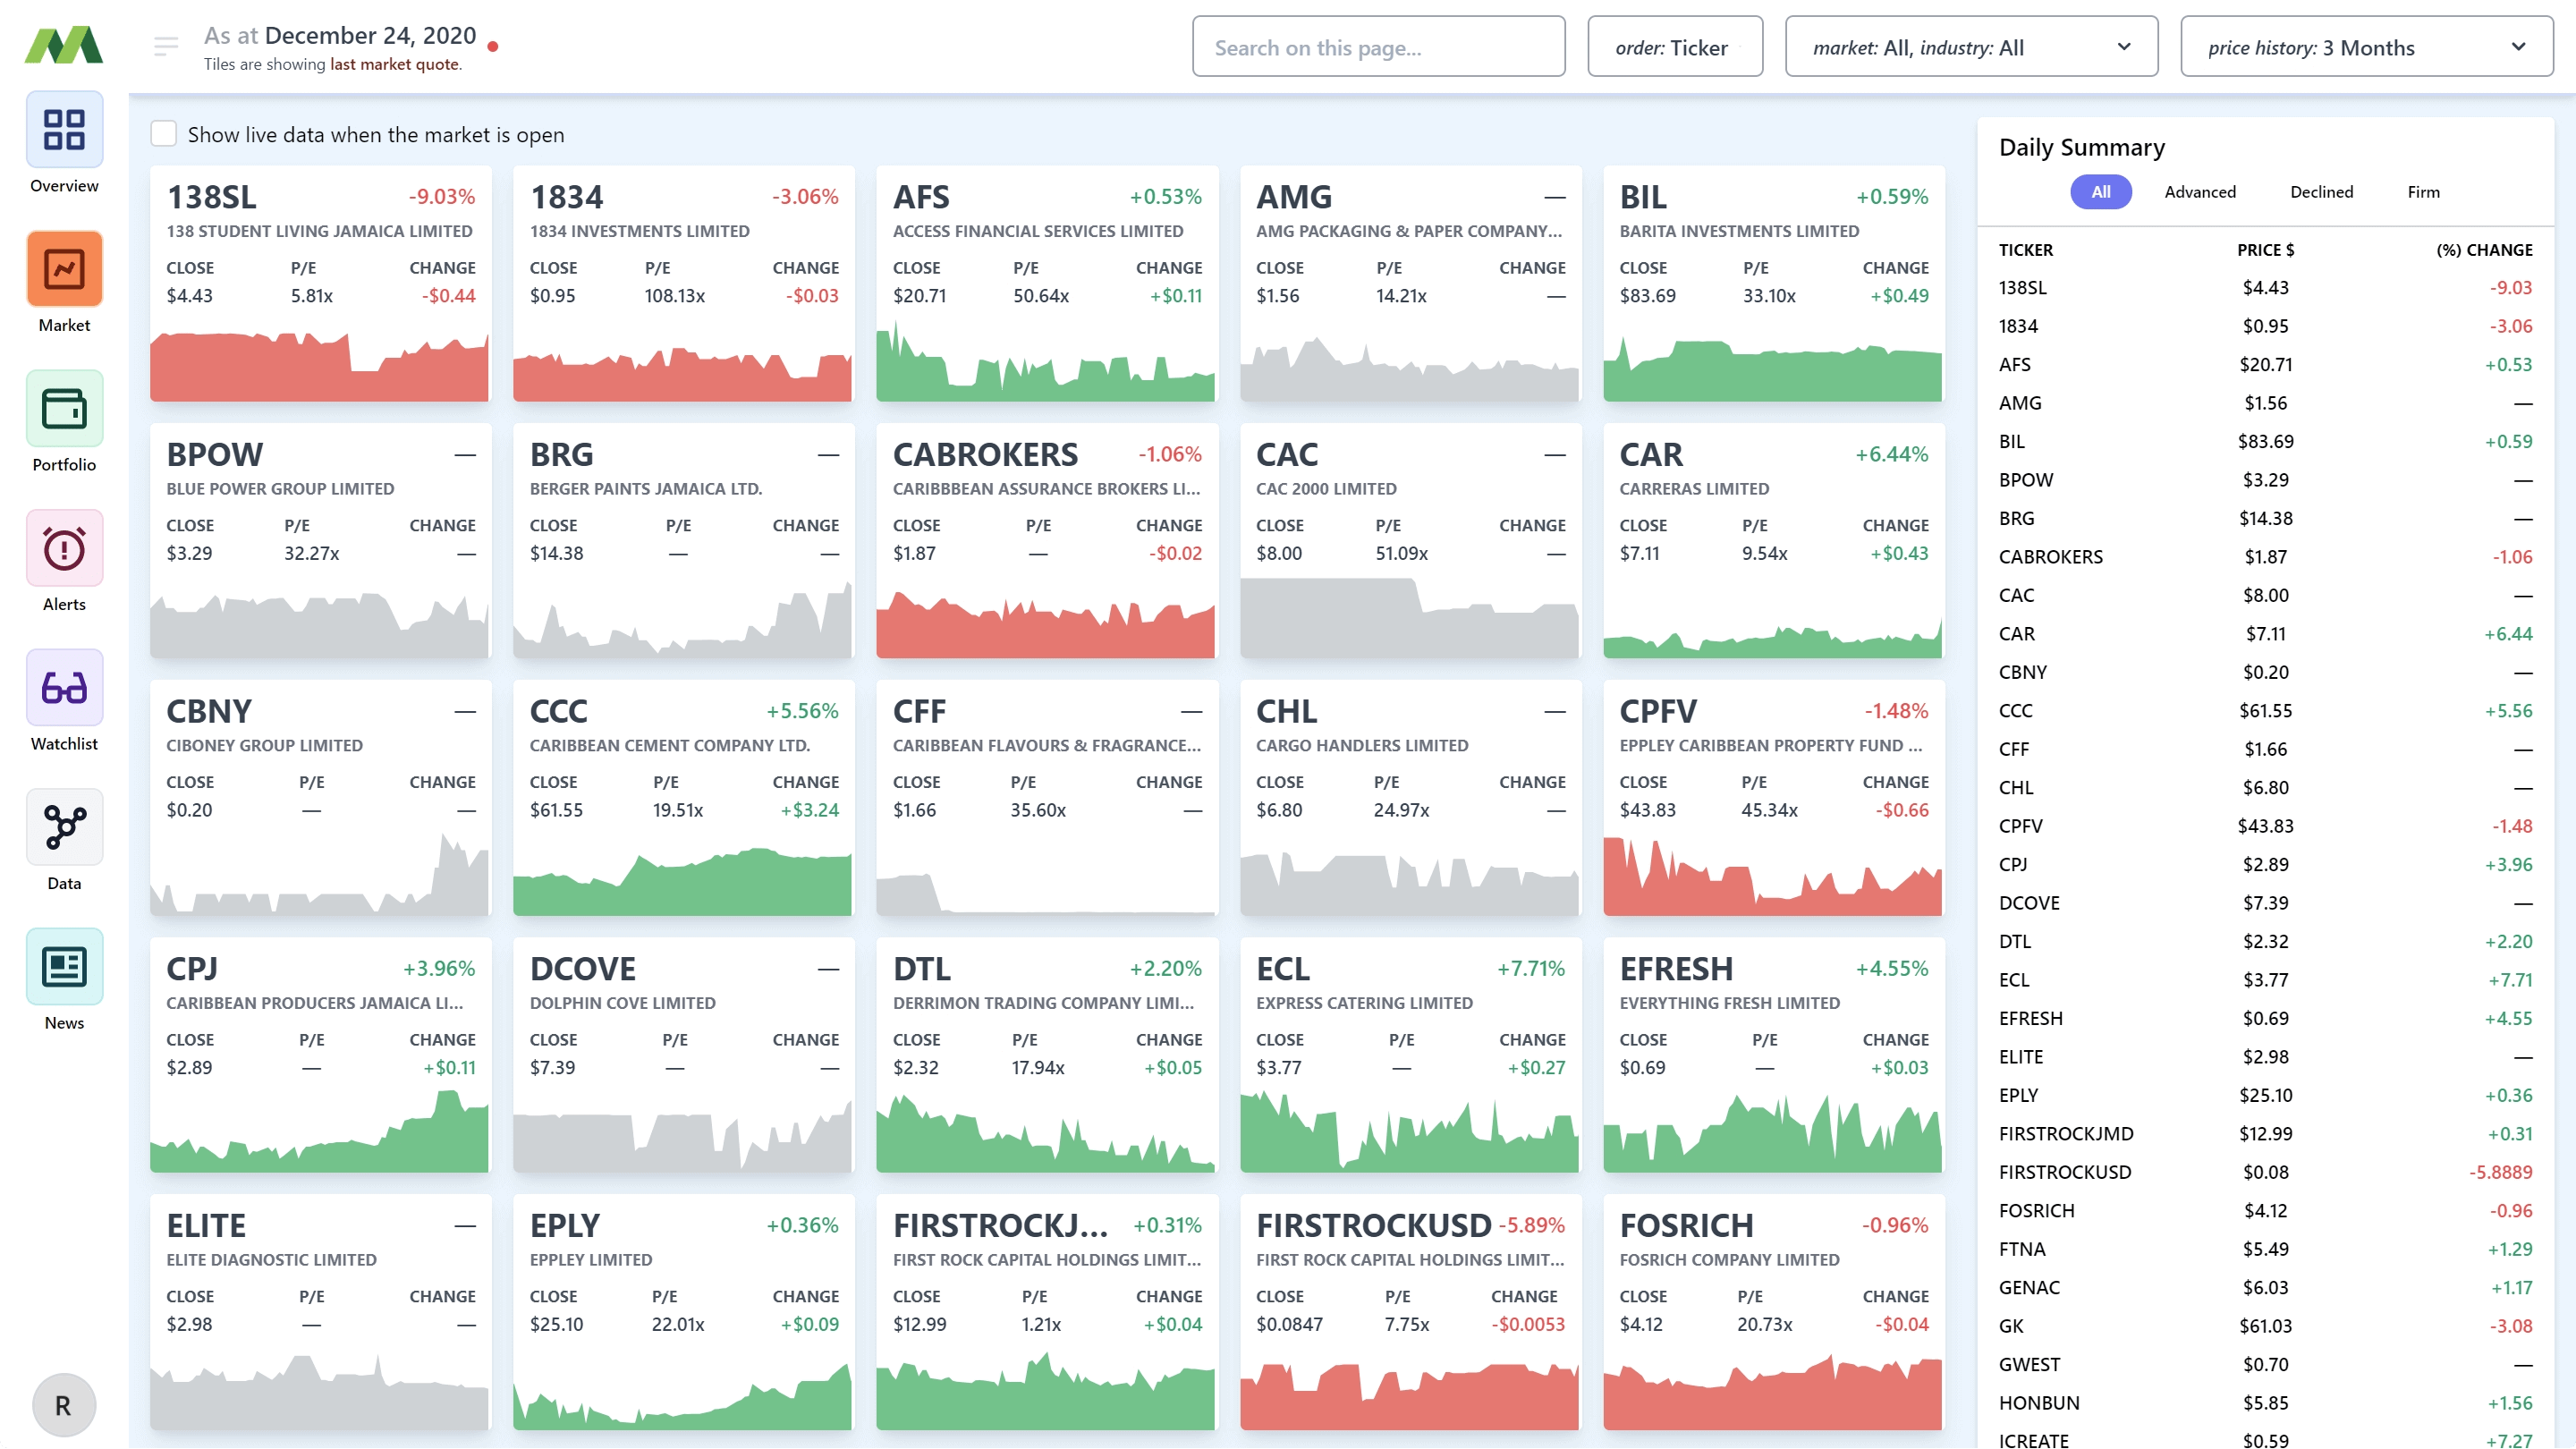Open the Overview dashboard icon

coord(64,130)
